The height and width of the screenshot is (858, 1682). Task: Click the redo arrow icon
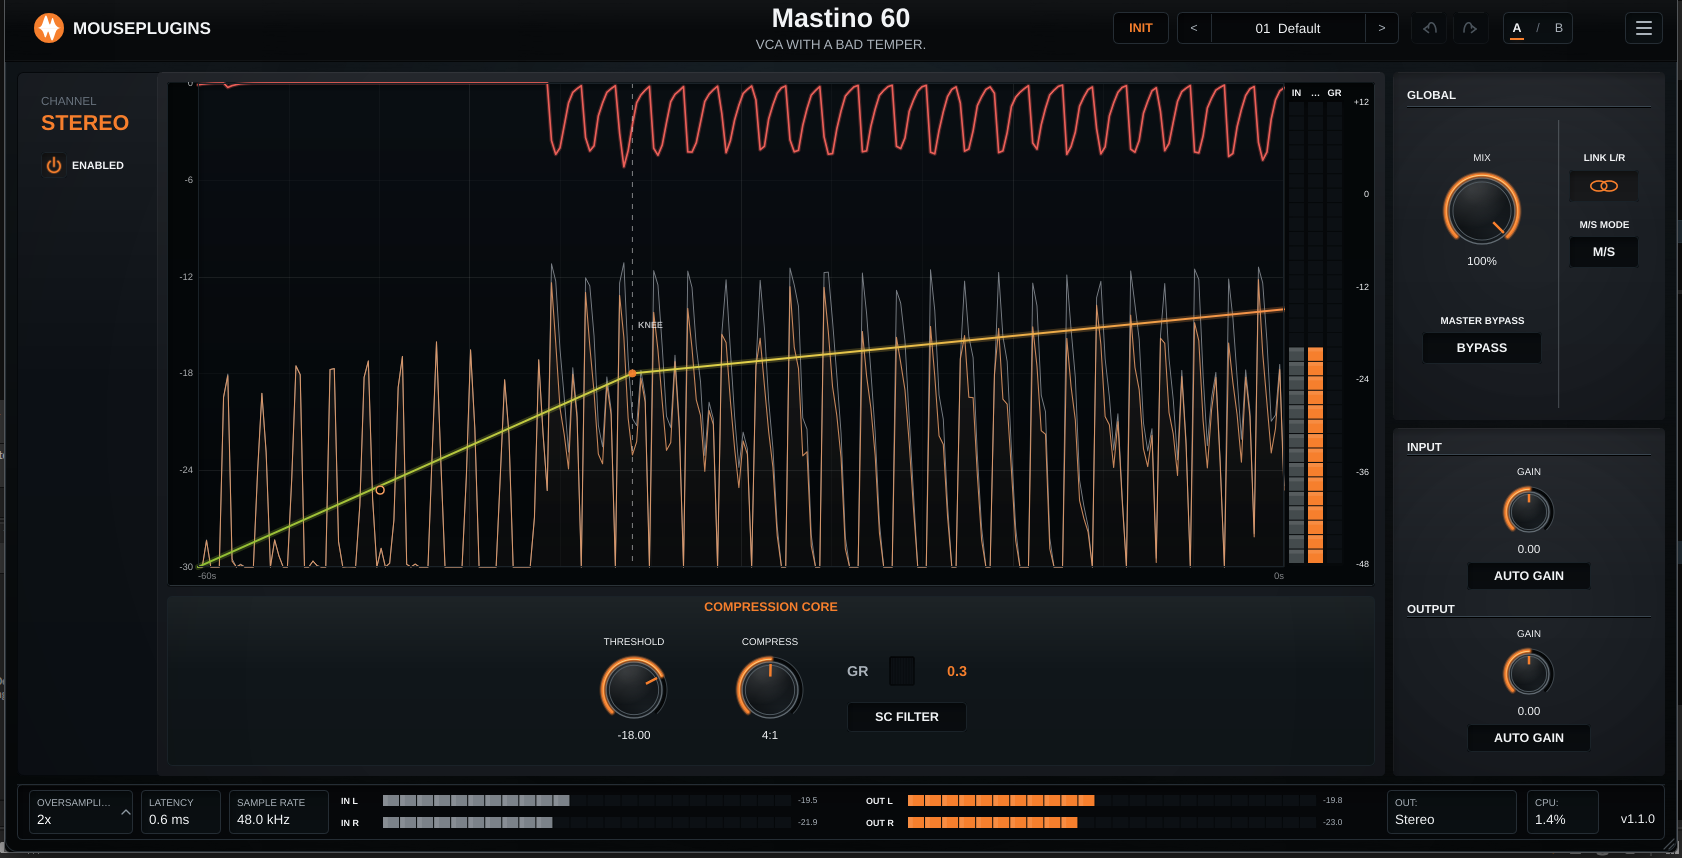(x=1469, y=28)
